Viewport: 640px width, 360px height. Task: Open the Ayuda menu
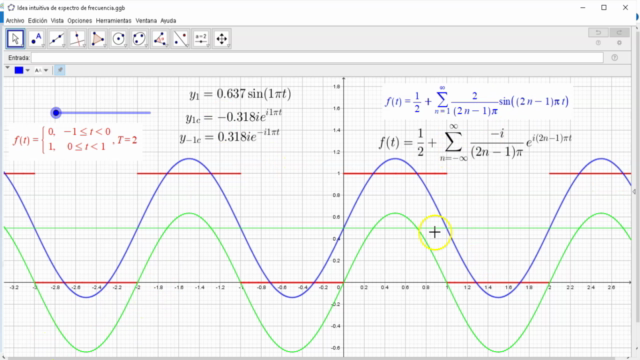click(x=168, y=20)
